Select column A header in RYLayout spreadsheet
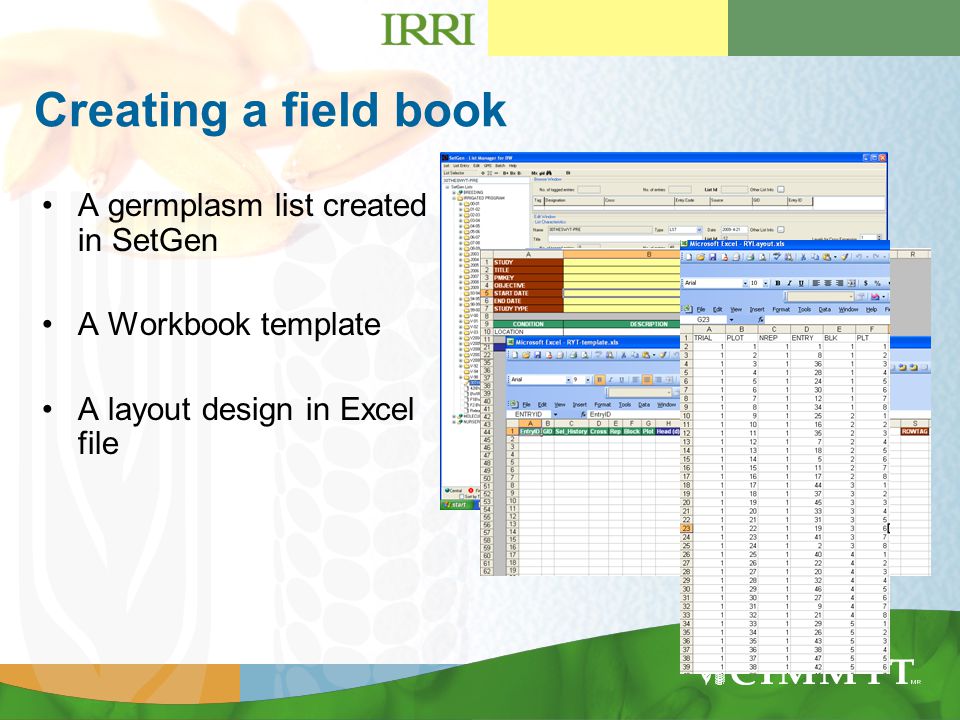The image size is (960, 720). (x=709, y=329)
